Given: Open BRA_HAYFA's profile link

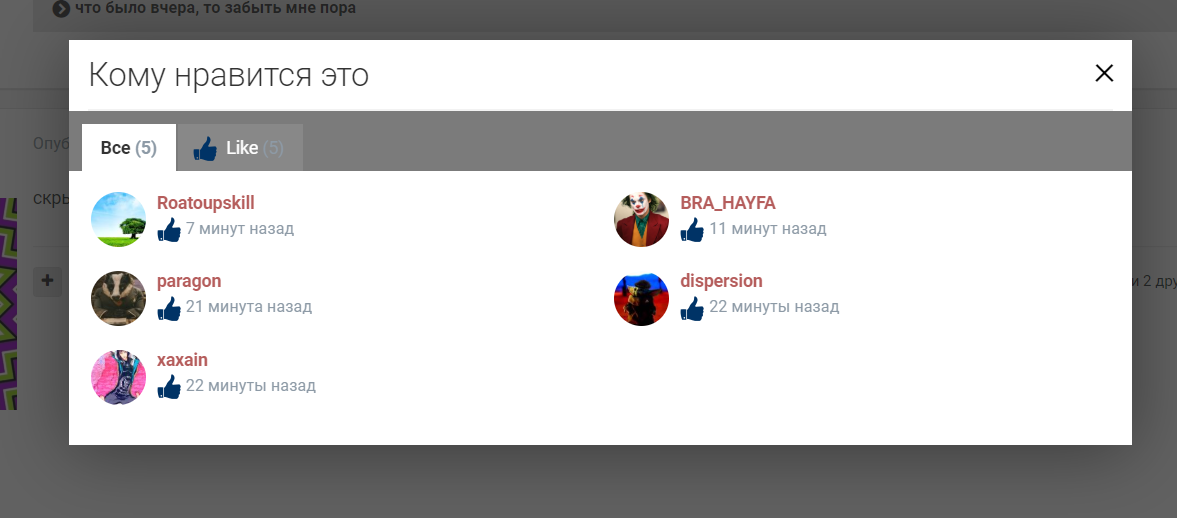Looking at the screenshot, I should pyautogui.click(x=727, y=203).
